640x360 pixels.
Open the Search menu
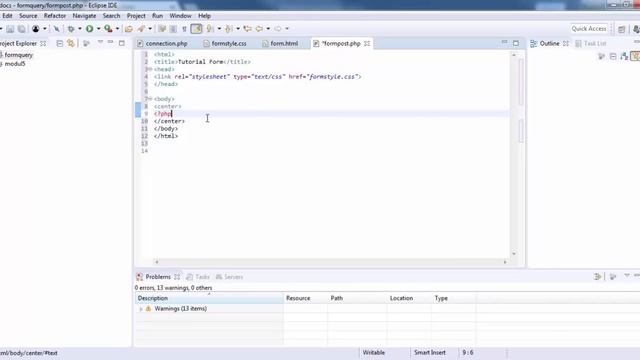coord(111,16)
